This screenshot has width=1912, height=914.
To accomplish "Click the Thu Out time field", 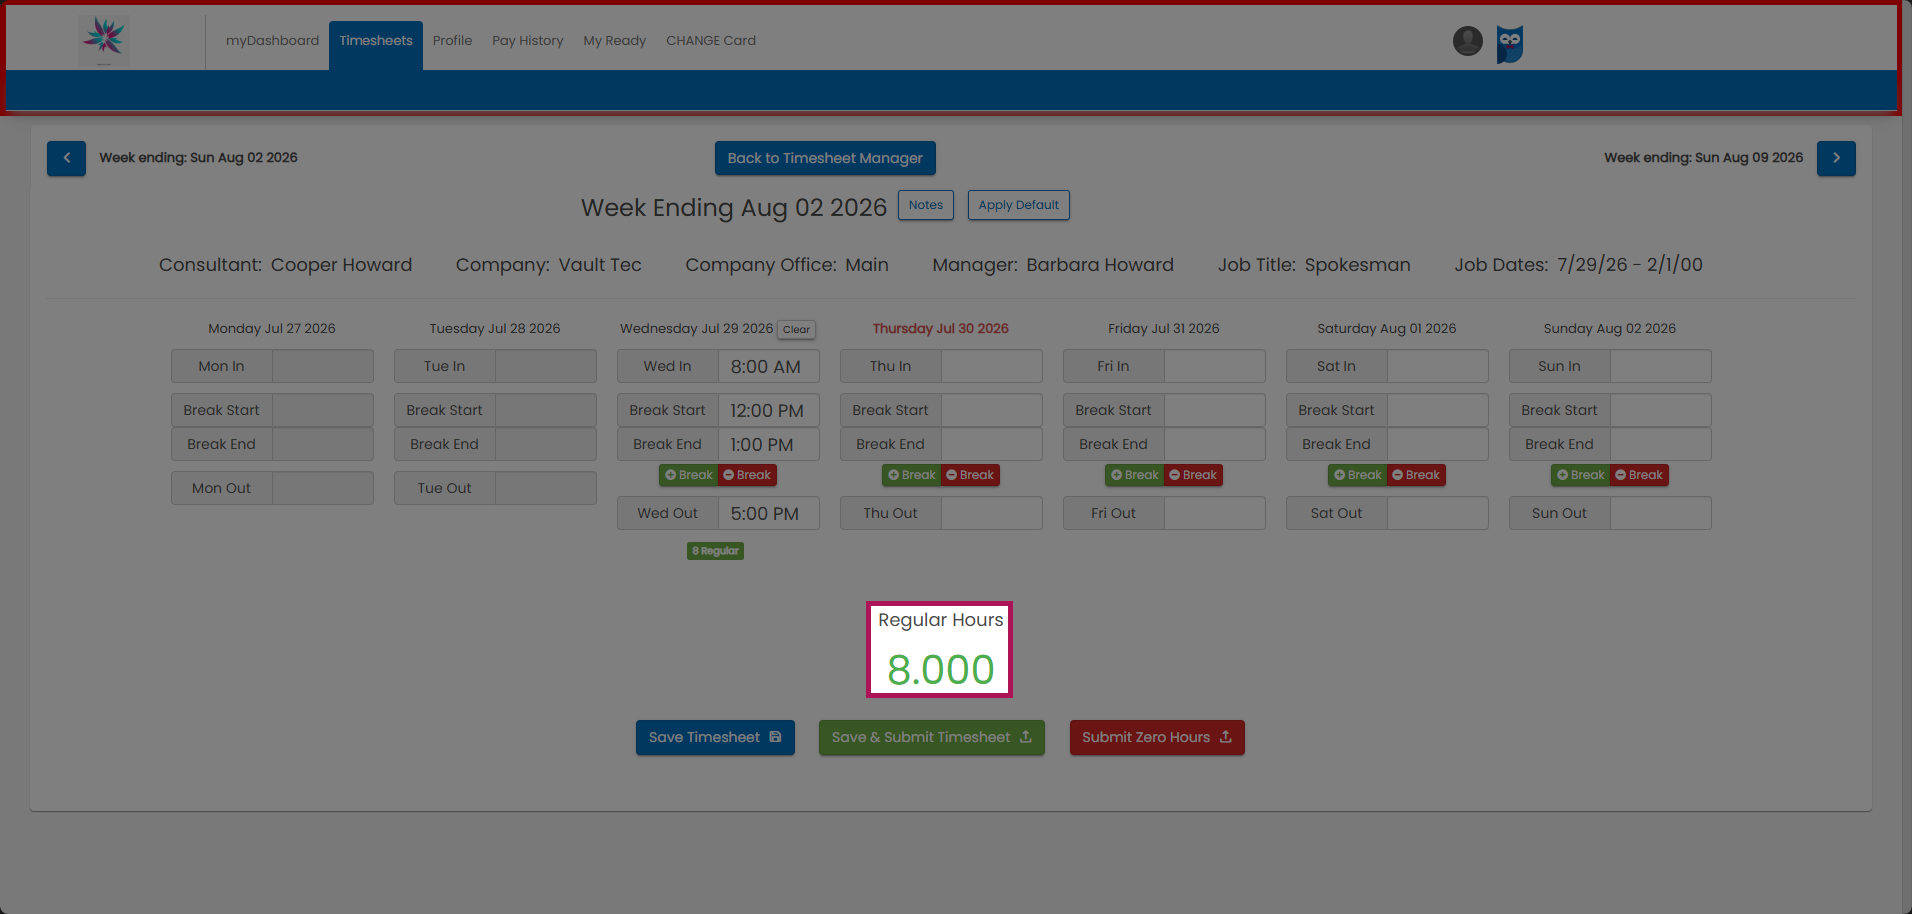I will pos(991,513).
